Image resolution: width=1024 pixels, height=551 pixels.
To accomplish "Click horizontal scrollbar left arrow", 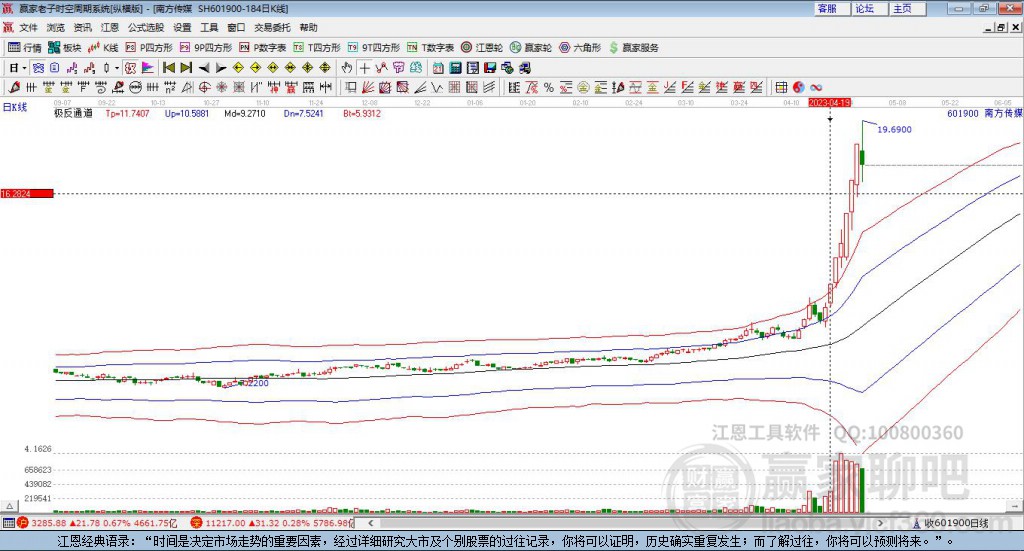I will 371,523.
